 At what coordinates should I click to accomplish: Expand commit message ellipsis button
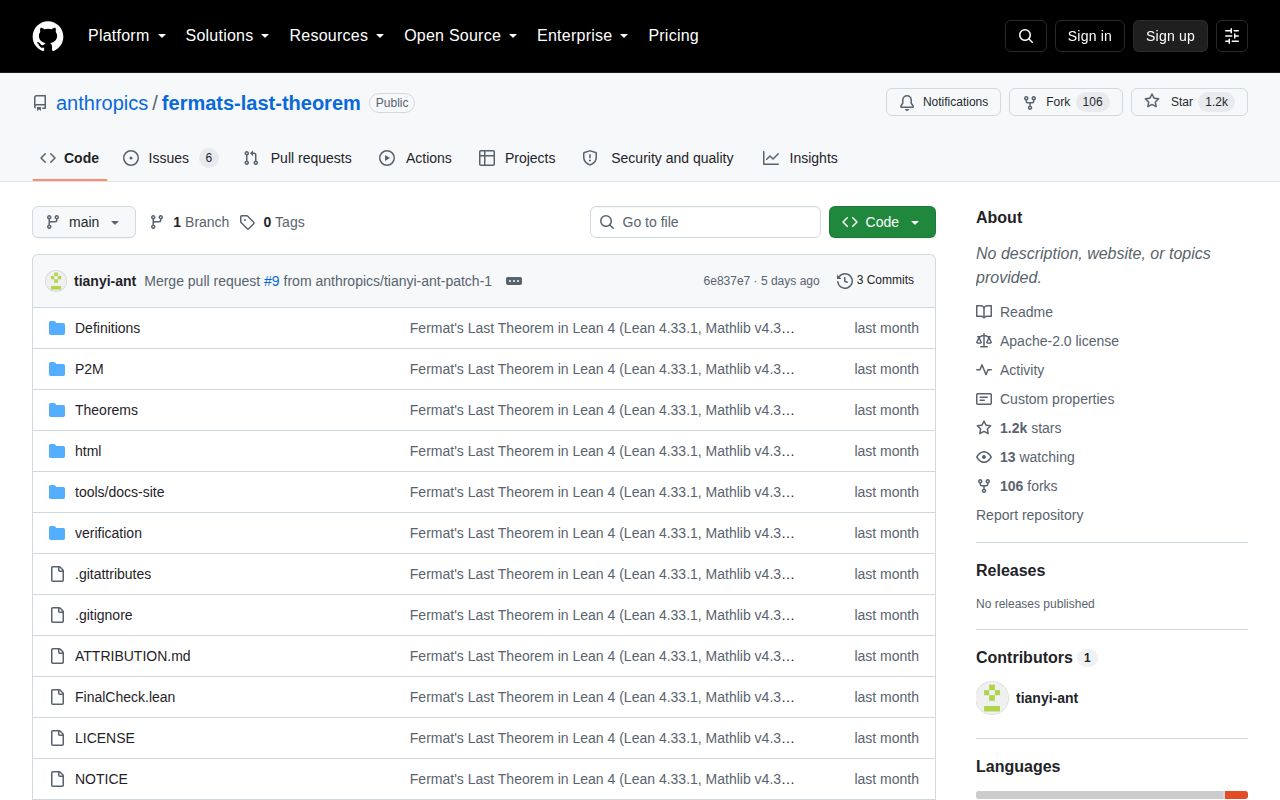tap(514, 281)
